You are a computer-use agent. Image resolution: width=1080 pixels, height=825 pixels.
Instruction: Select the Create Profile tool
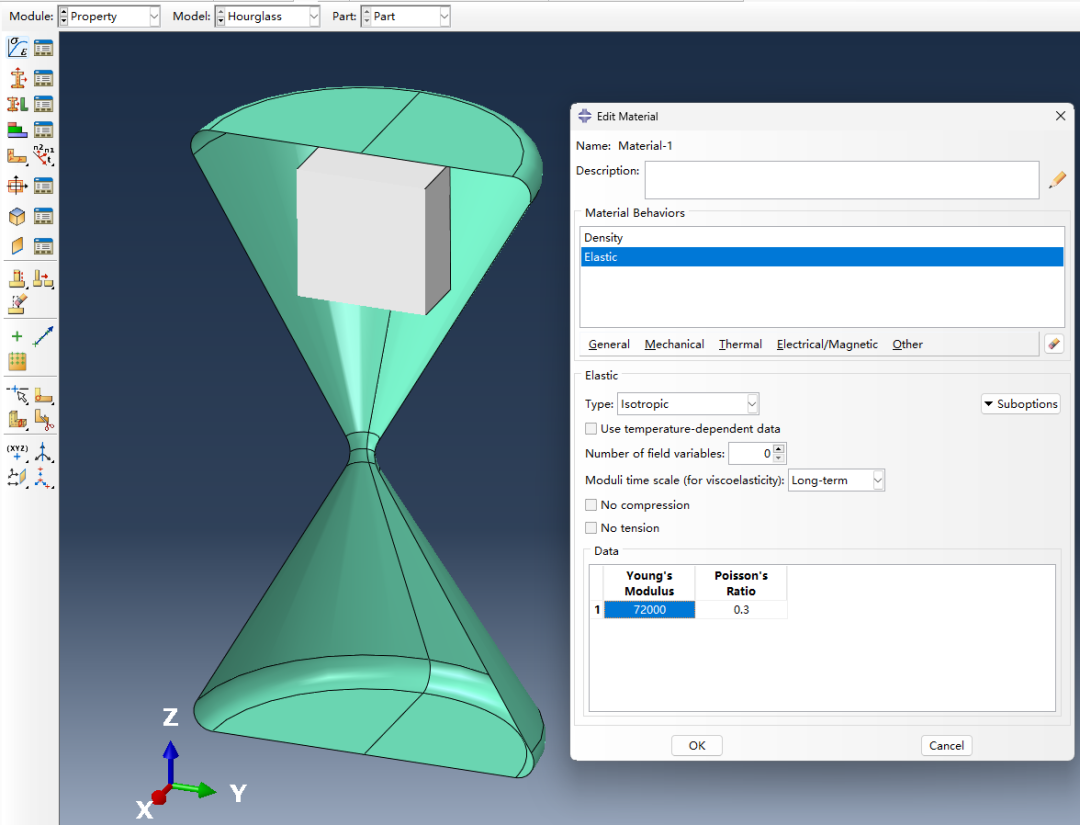click(x=17, y=185)
